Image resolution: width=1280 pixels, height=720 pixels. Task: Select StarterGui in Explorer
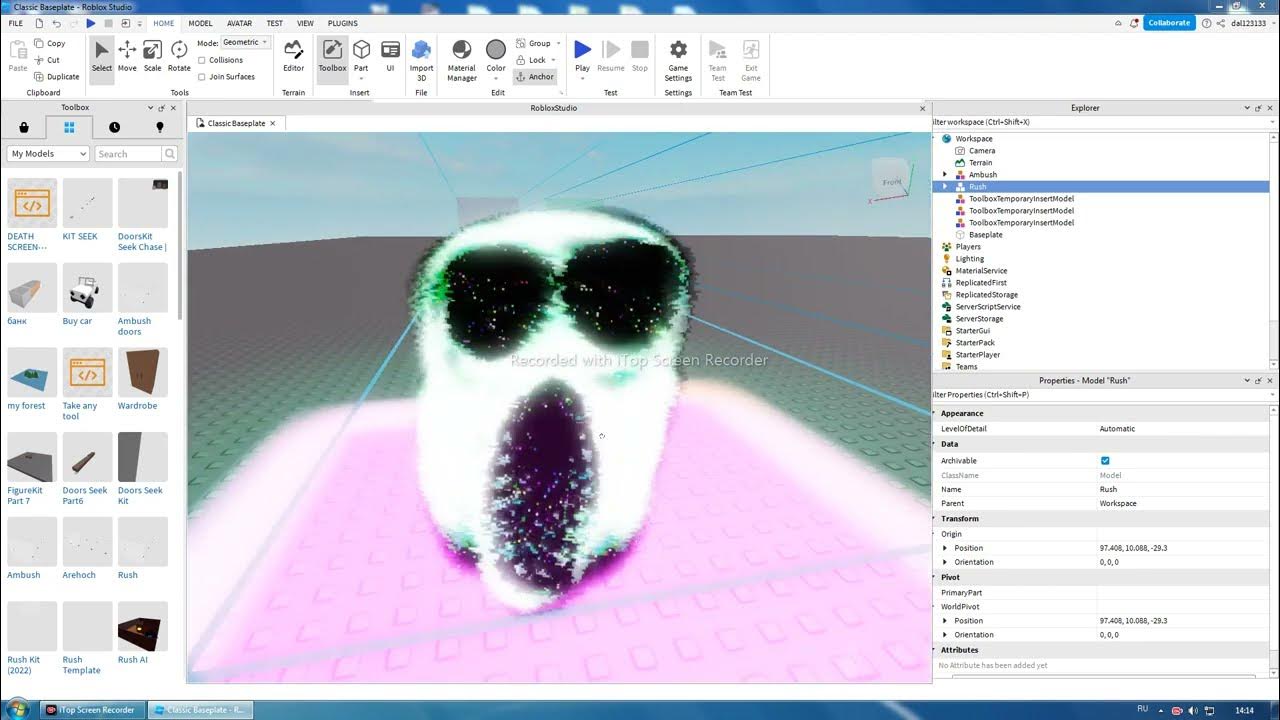tap(972, 331)
